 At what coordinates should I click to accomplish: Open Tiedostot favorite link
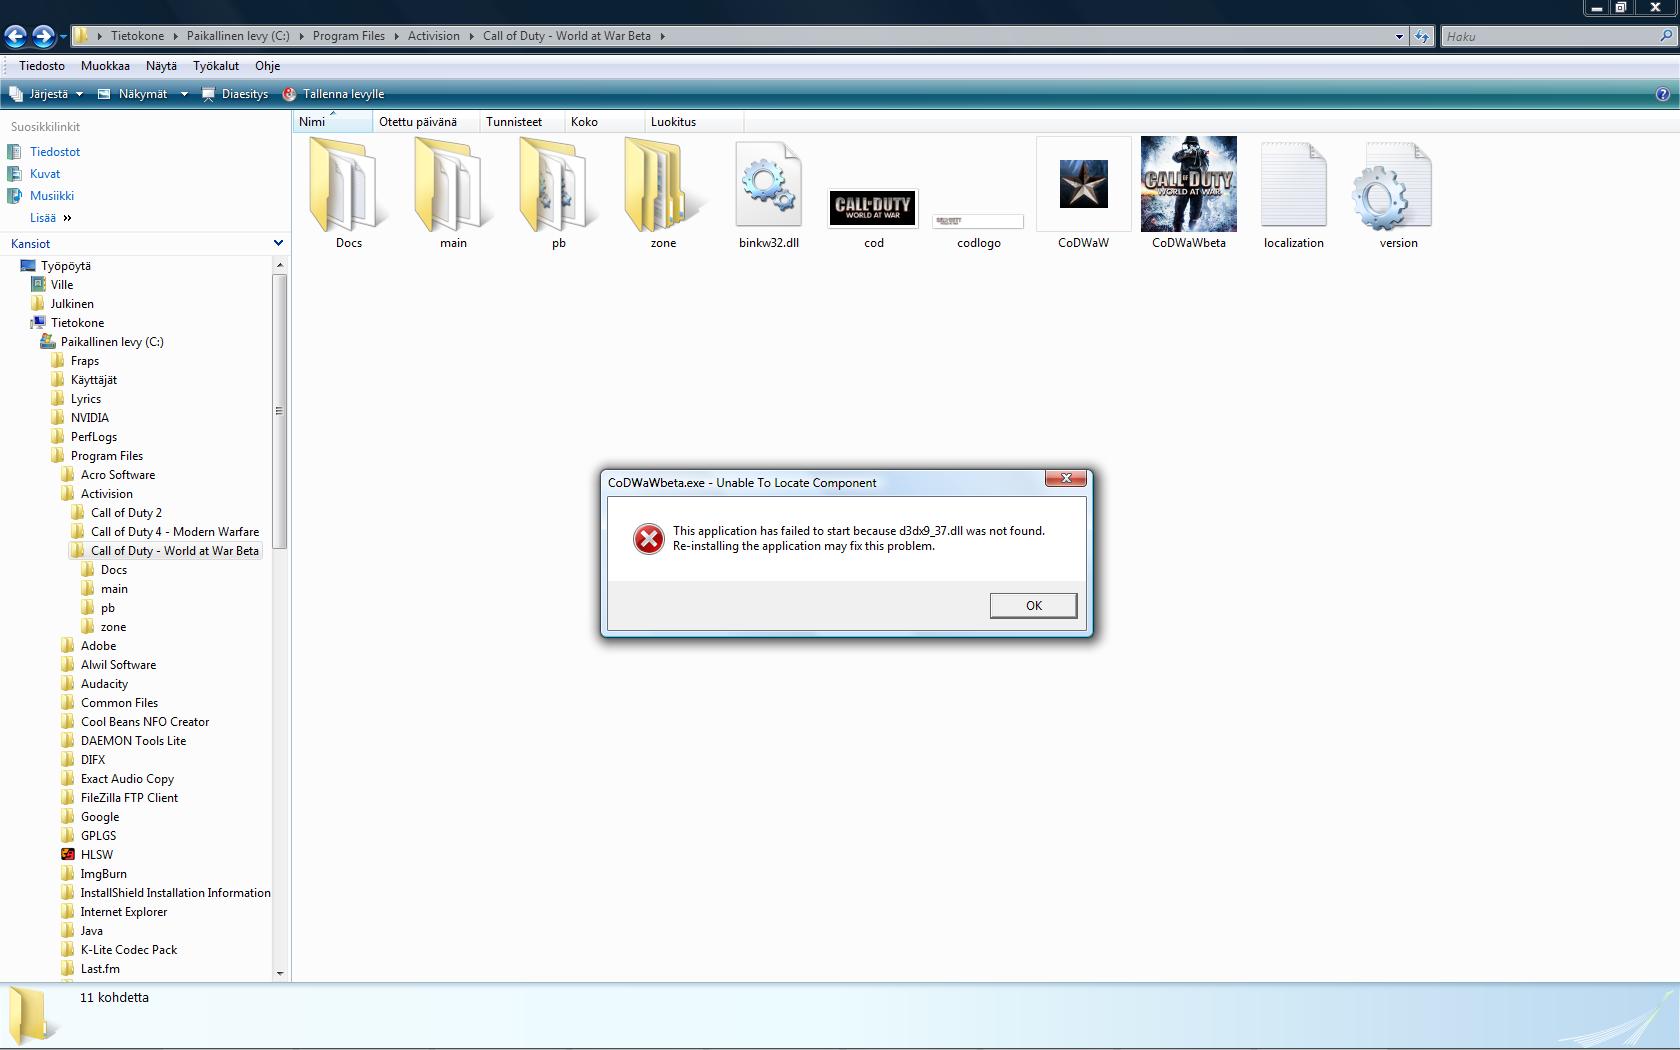(55, 152)
